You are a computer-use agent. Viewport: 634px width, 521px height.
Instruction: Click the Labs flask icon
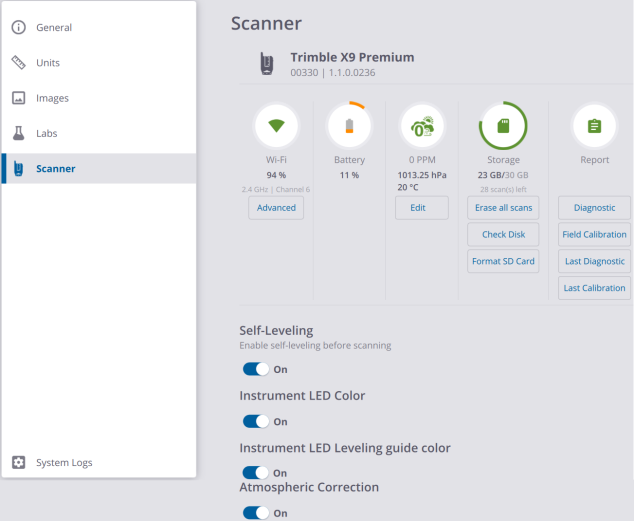[18, 133]
